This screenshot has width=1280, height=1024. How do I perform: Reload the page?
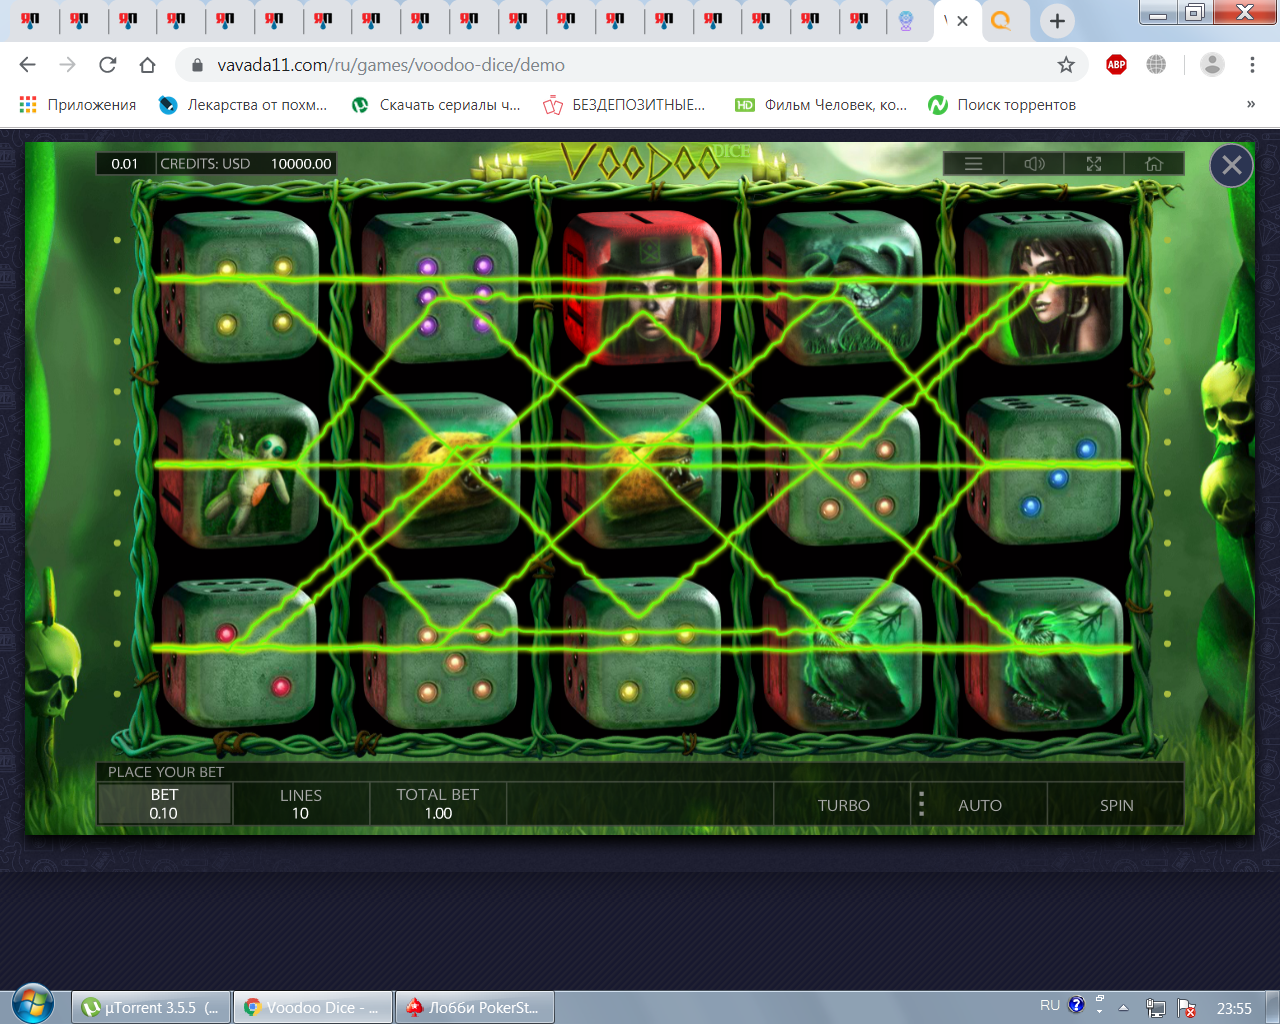click(108, 65)
